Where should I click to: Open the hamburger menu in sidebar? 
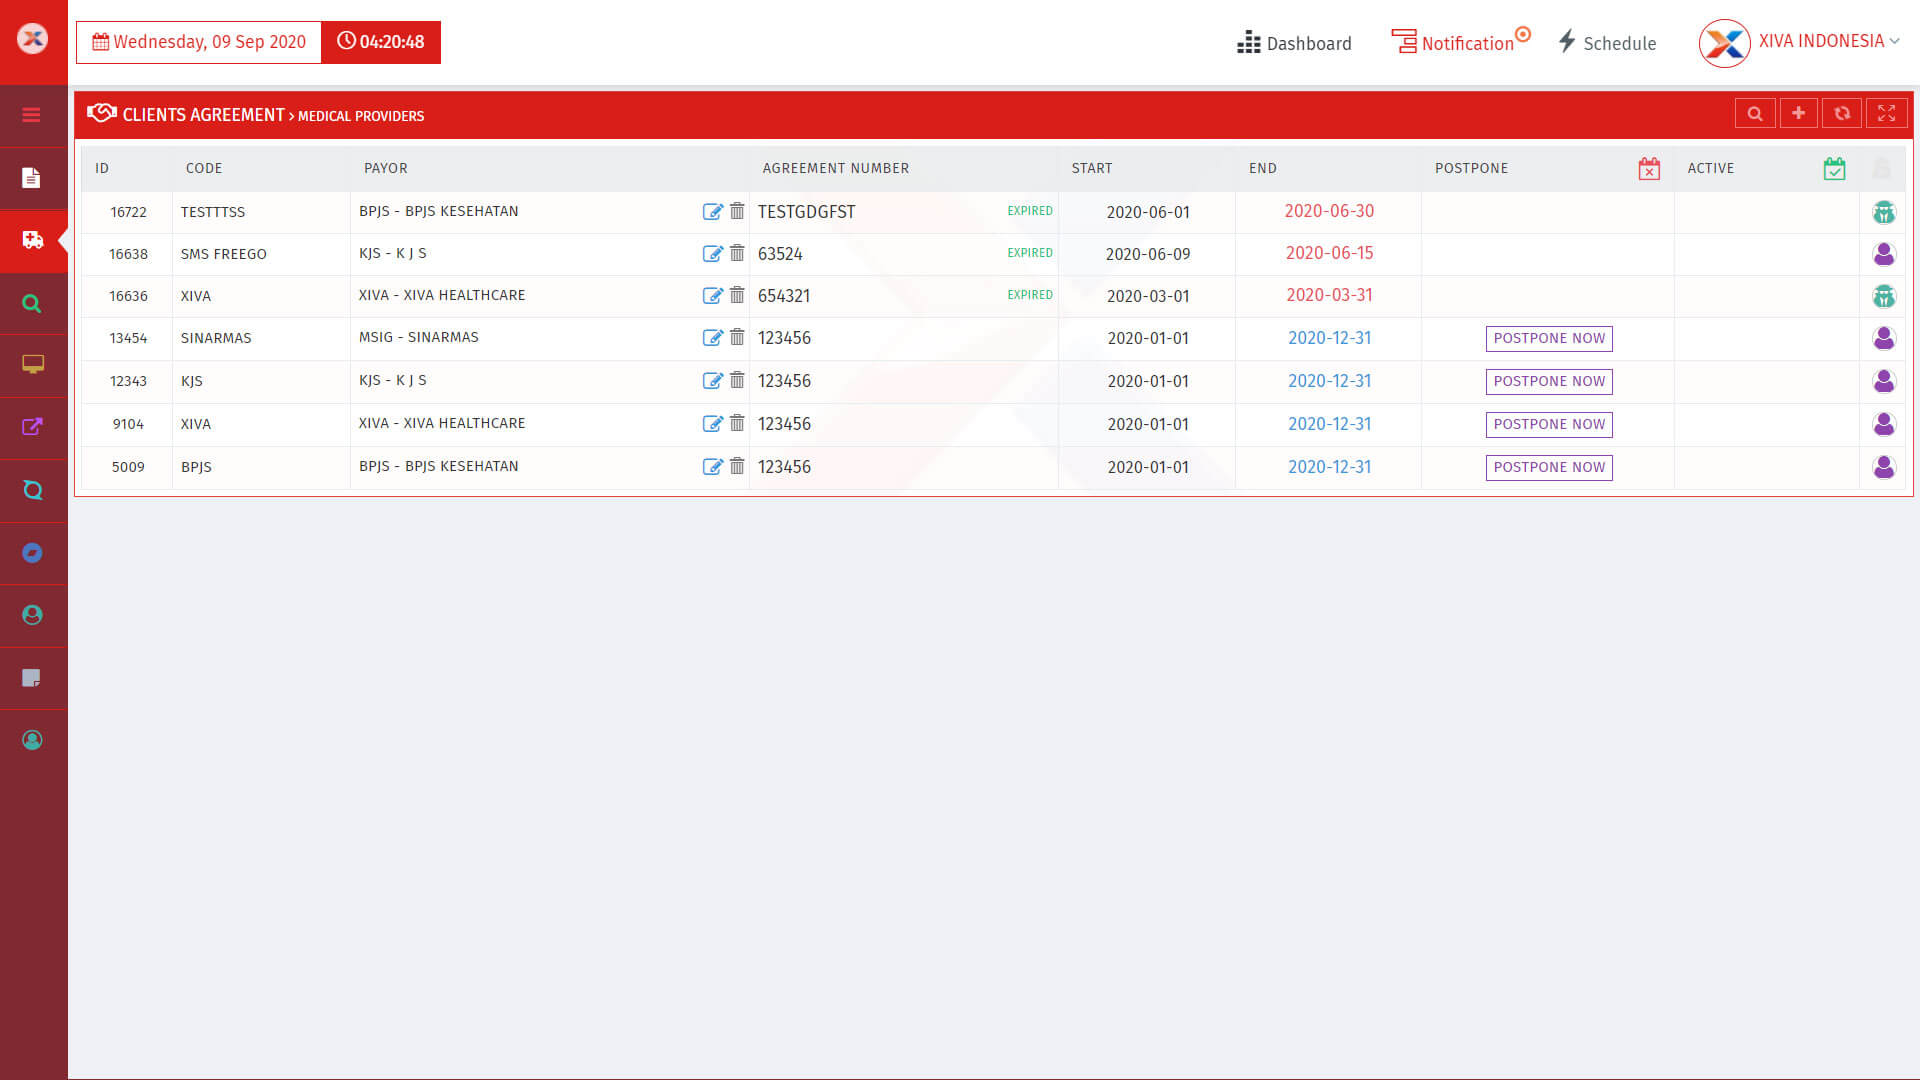[32, 115]
